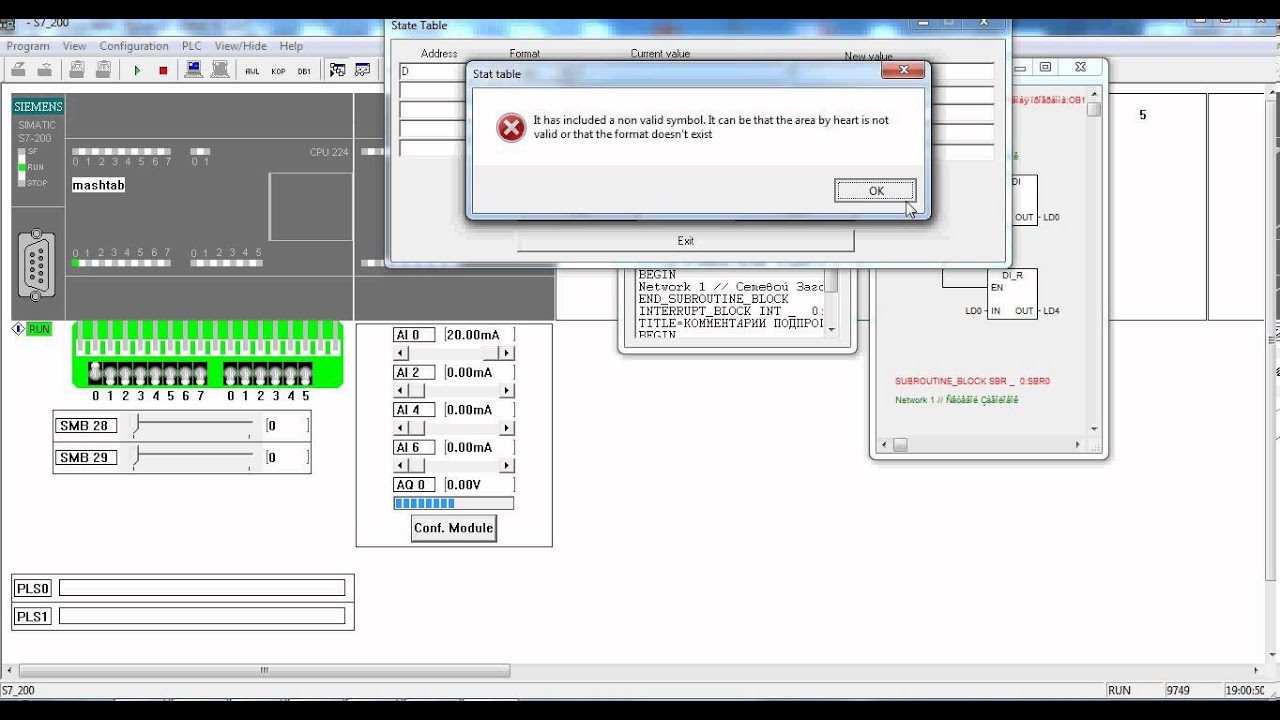Click the right scroll arrow in KOP window
1280x720 pixels.
click(1078, 445)
